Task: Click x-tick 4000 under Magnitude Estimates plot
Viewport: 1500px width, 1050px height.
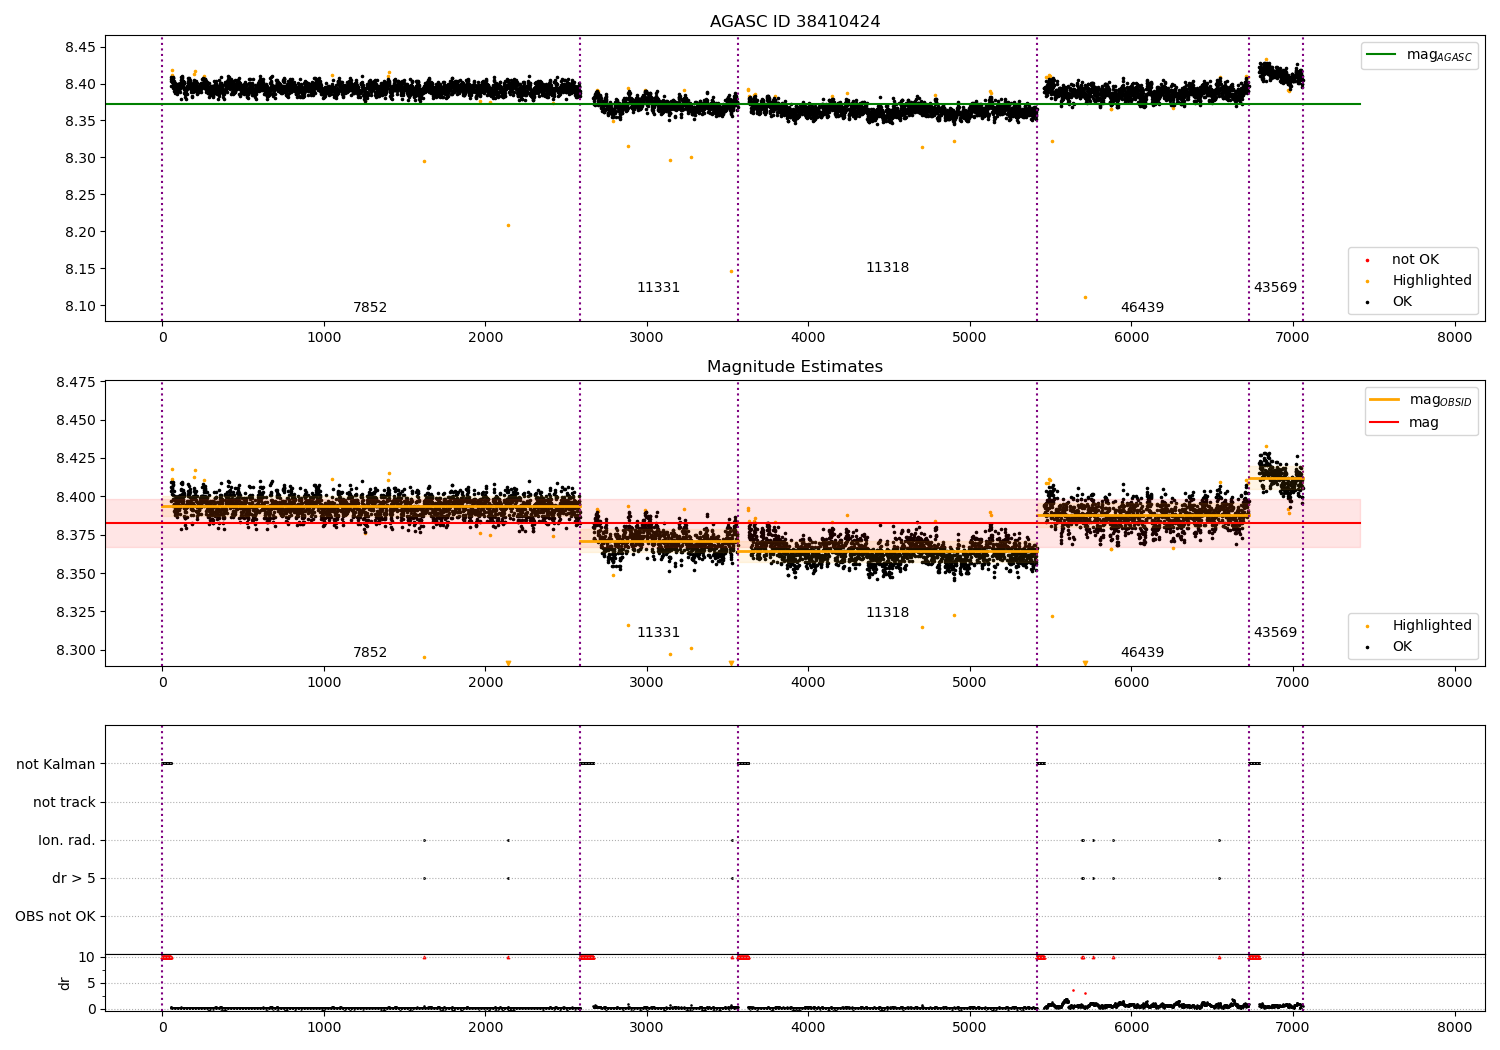Action: (808, 683)
